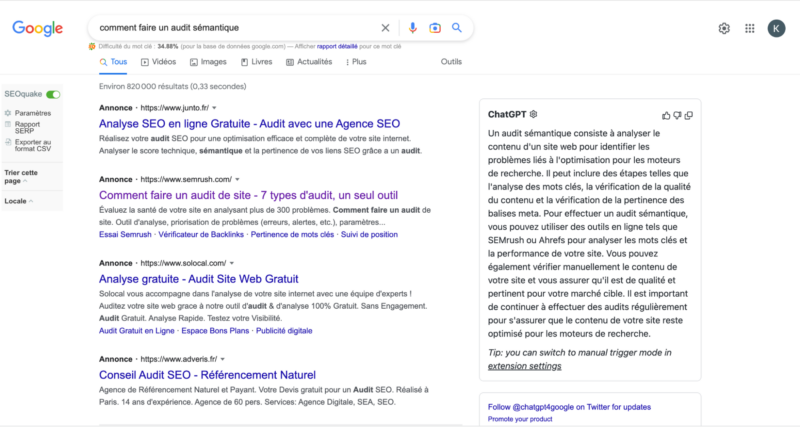Expand the Locale section
The height and width of the screenshot is (427, 800).
pyautogui.click(x=18, y=201)
